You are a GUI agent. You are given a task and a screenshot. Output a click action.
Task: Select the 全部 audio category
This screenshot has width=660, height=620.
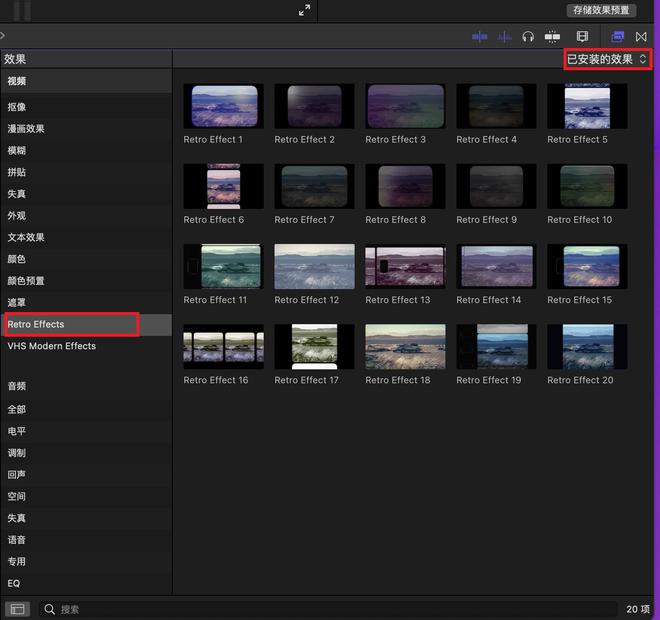click(17, 410)
